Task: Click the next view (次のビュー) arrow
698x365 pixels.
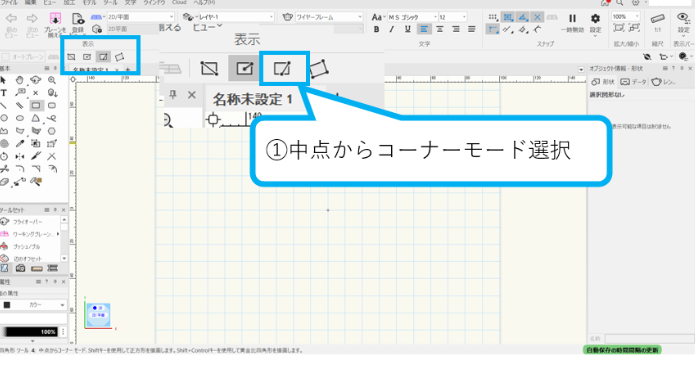Action: [32, 19]
